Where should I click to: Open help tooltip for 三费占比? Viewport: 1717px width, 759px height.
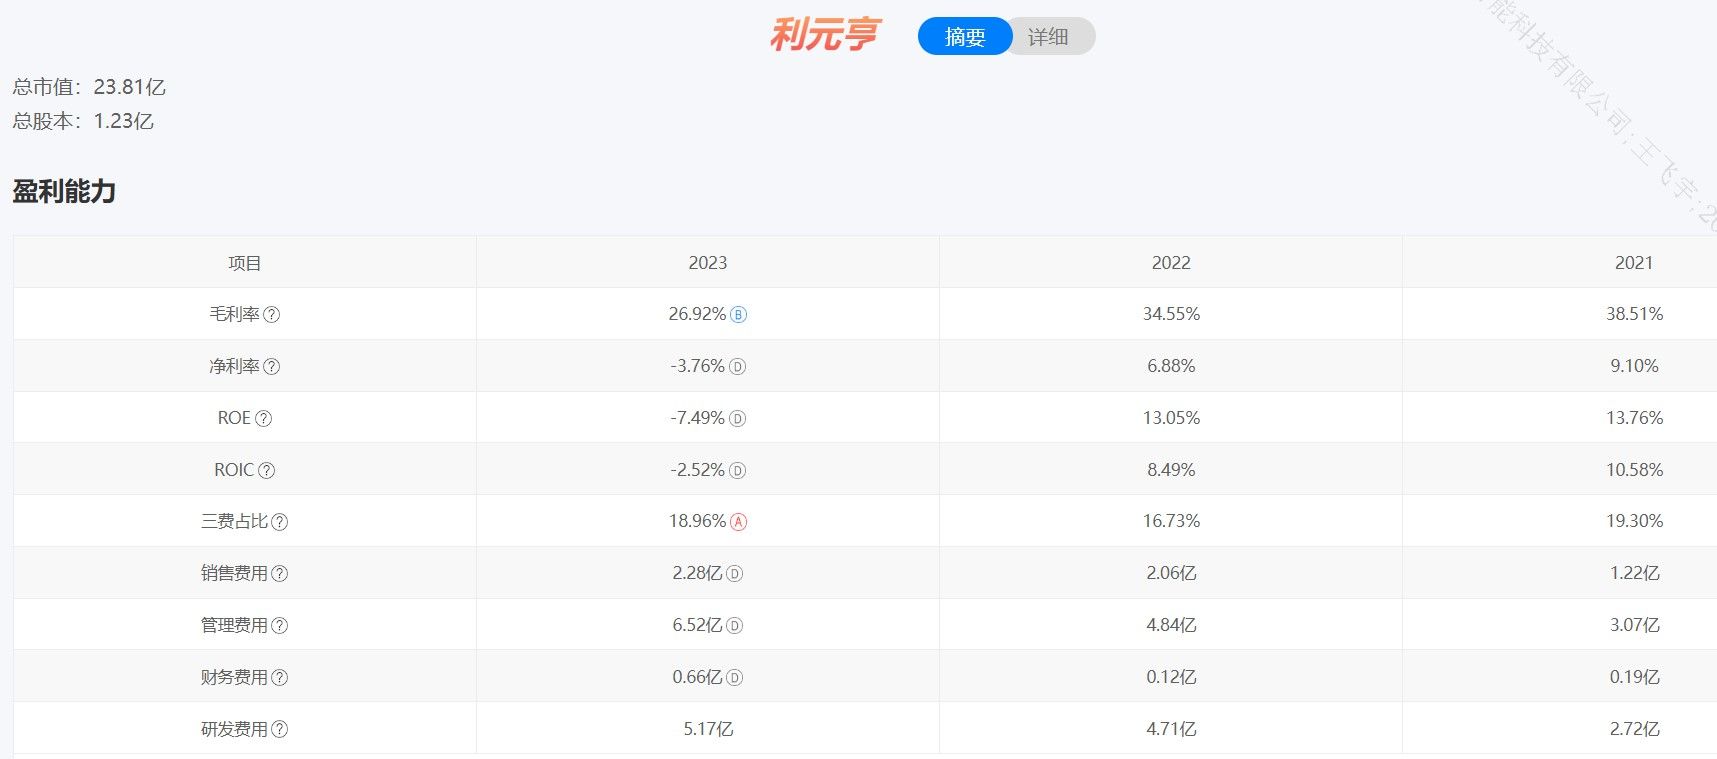click(x=280, y=522)
